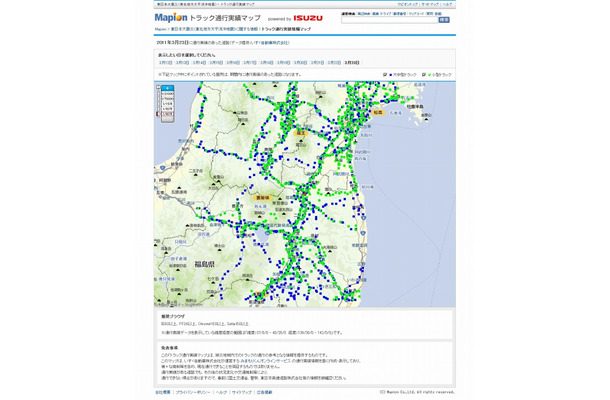Select the 3月16日 date link
610x400 pixels.
click(x=233, y=63)
